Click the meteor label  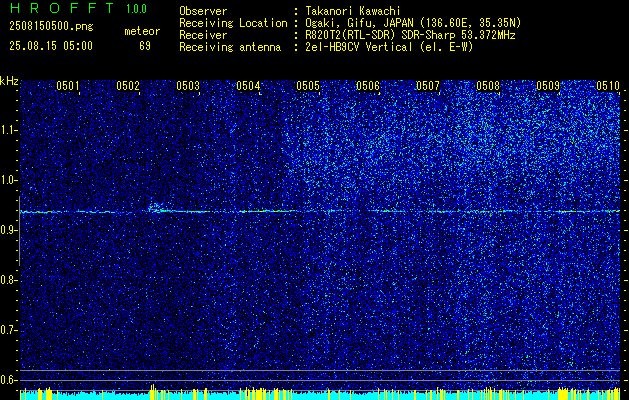pyautogui.click(x=142, y=31)
